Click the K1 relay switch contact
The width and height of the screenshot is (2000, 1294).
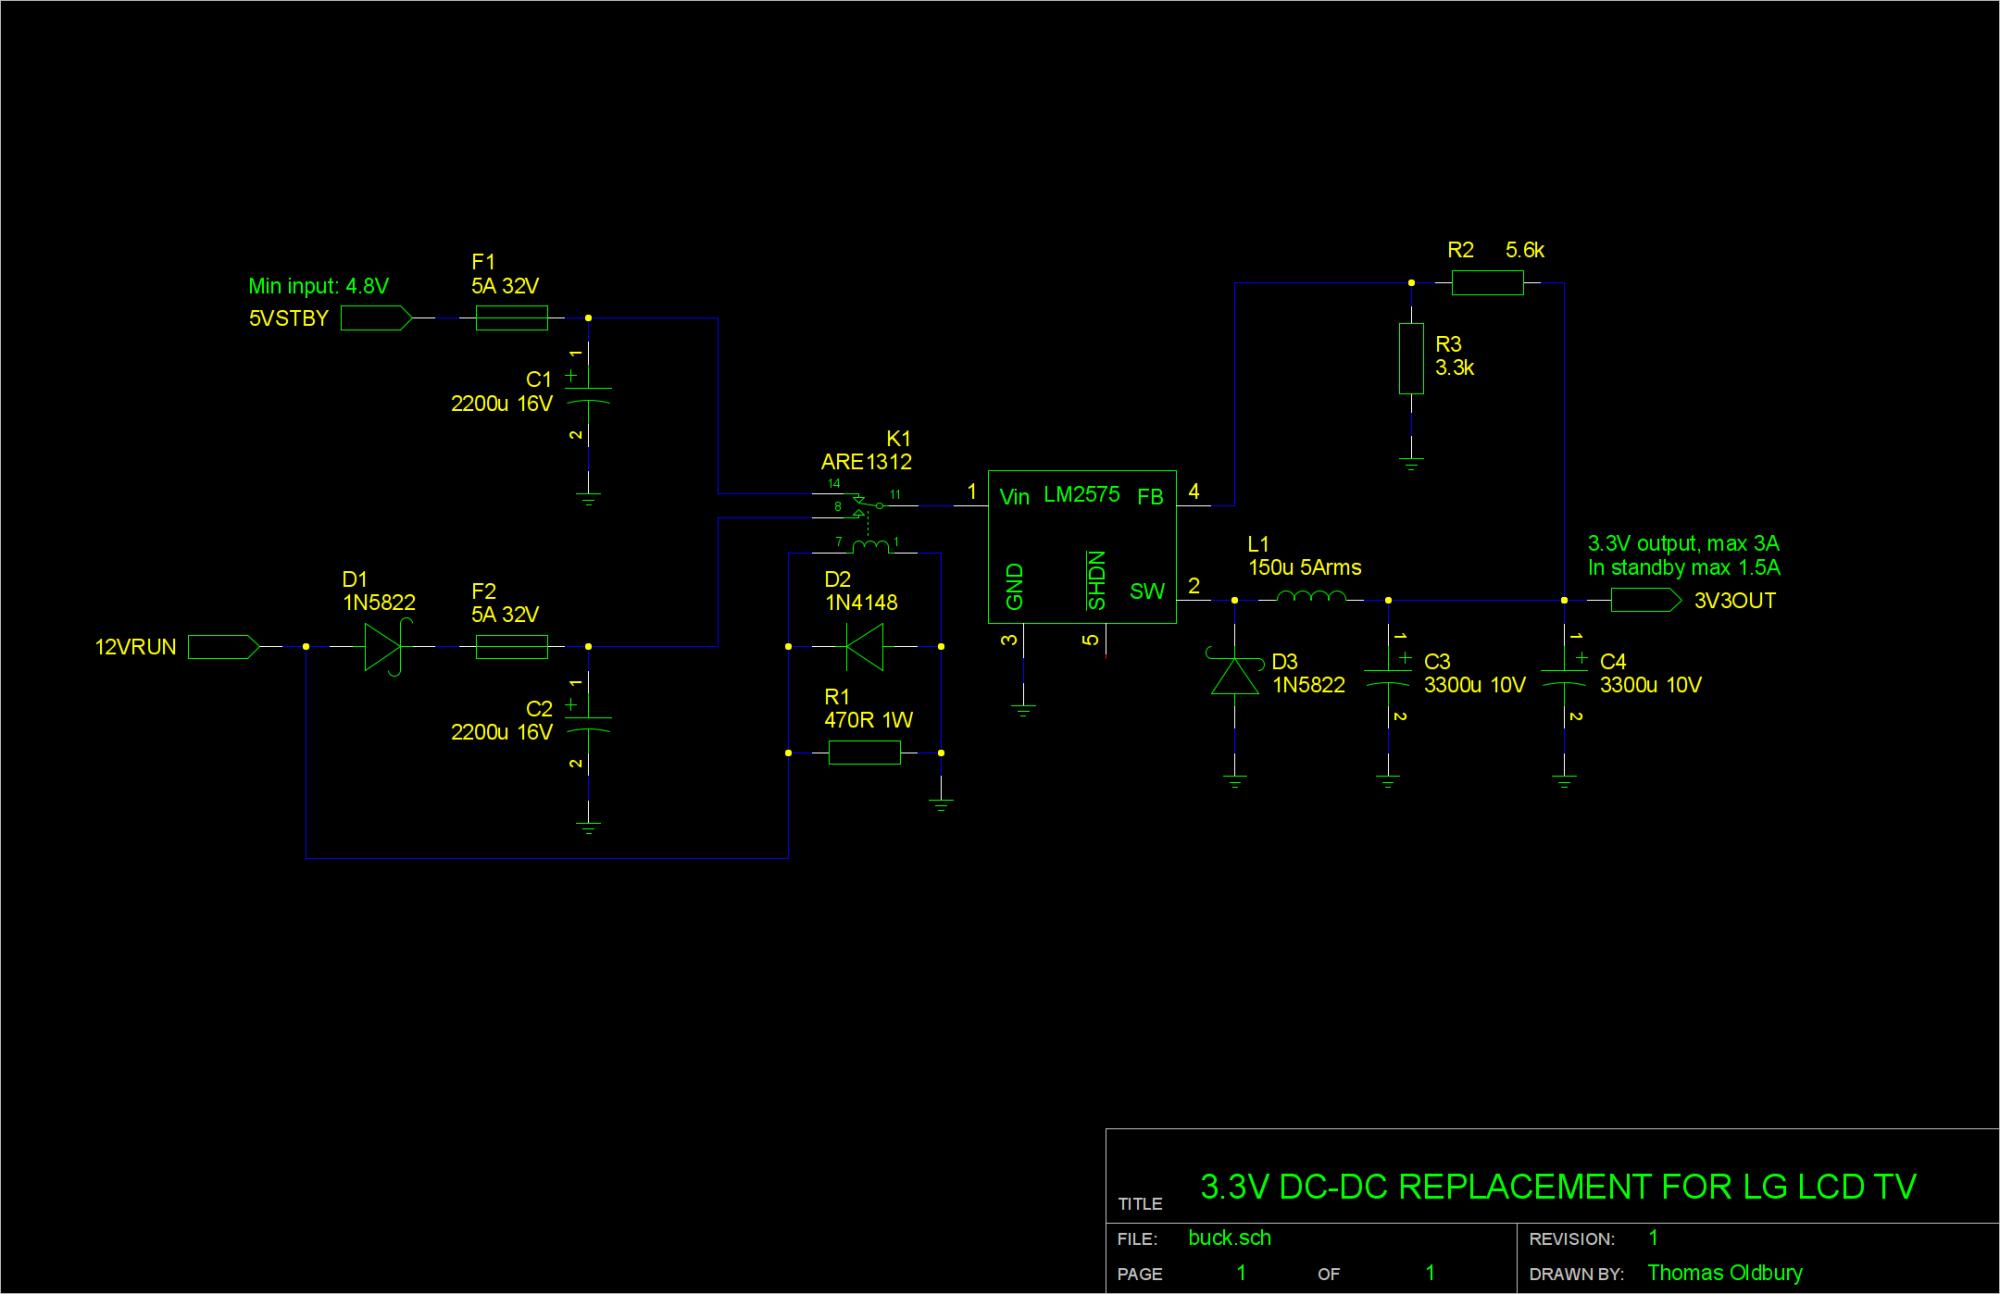[866, 503]
